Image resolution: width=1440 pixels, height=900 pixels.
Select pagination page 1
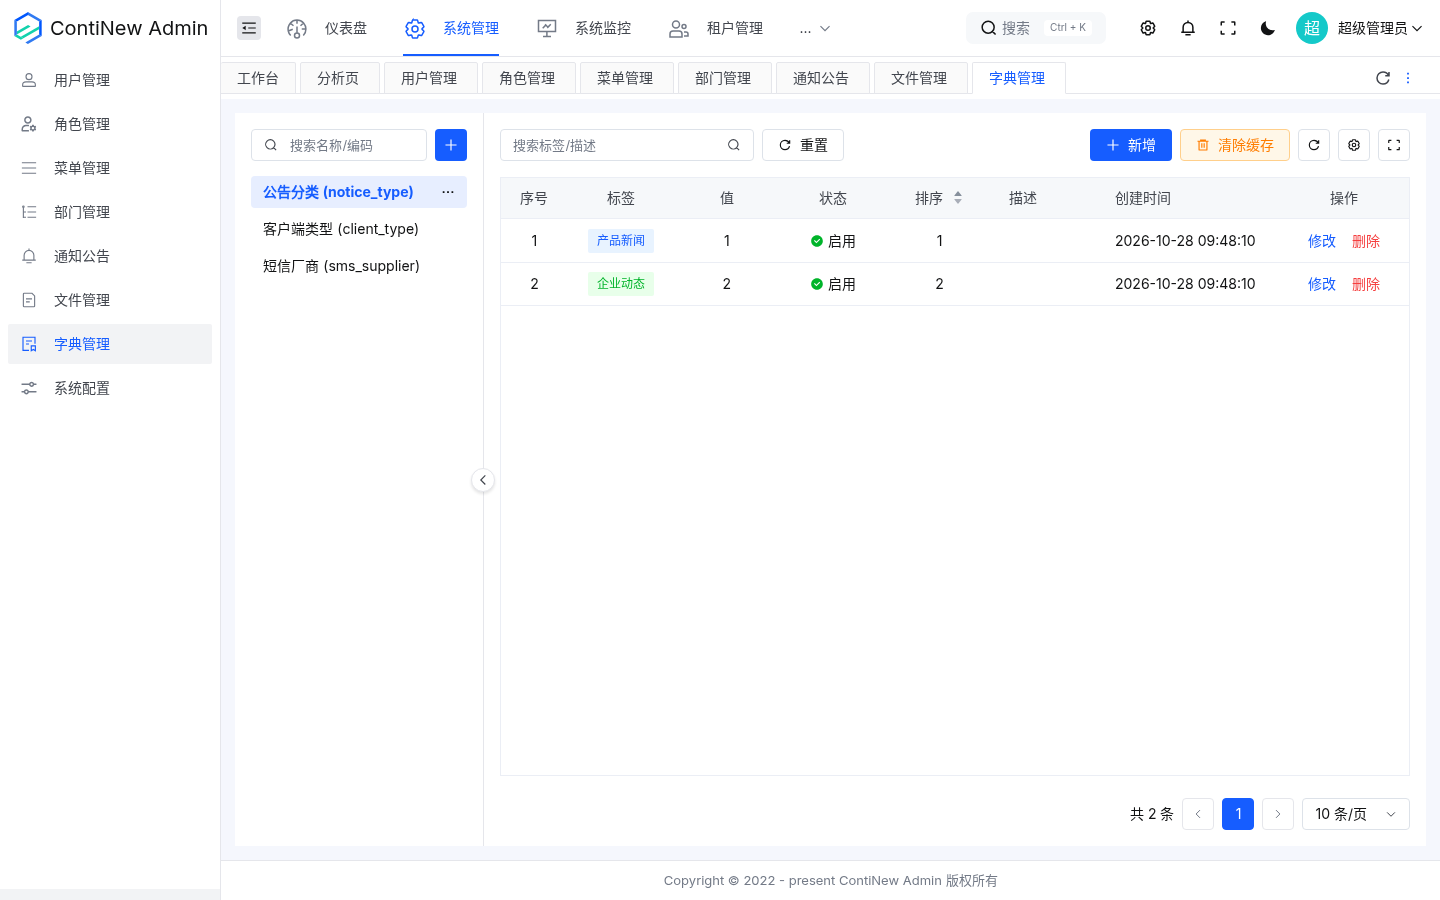coord(1238,814)
